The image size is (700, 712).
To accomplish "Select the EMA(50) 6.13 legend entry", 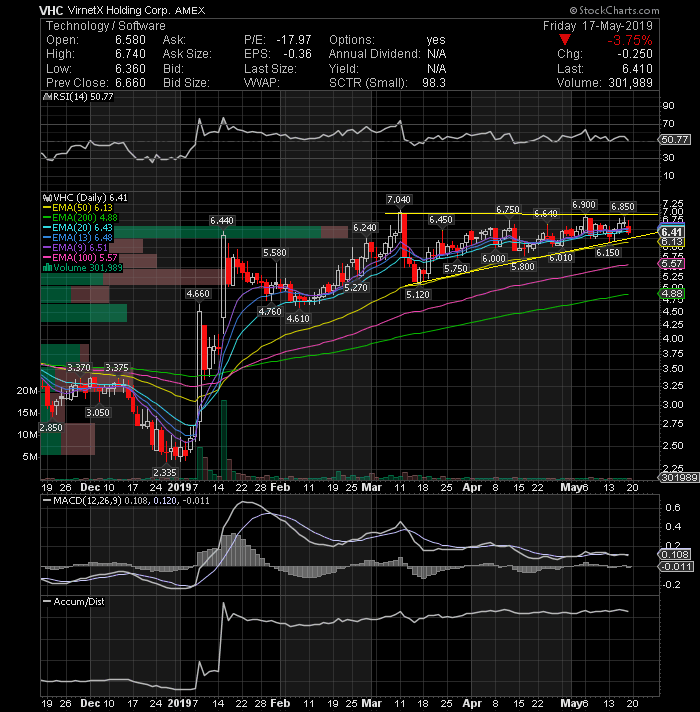I will (78, 208).
